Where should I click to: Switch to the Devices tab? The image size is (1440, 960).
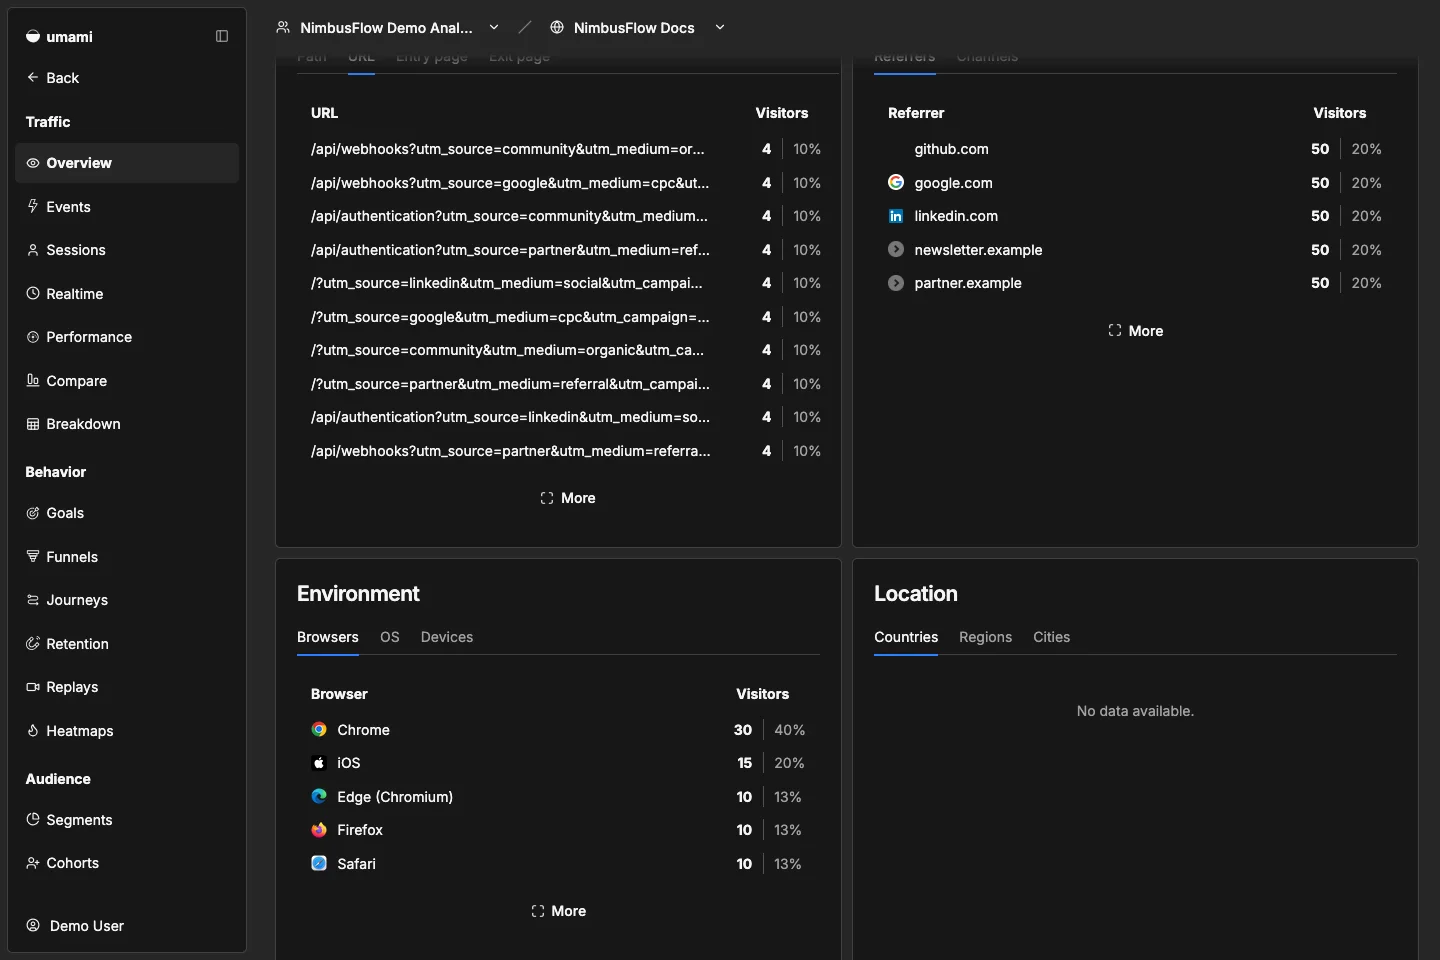(x=447, y=637)
